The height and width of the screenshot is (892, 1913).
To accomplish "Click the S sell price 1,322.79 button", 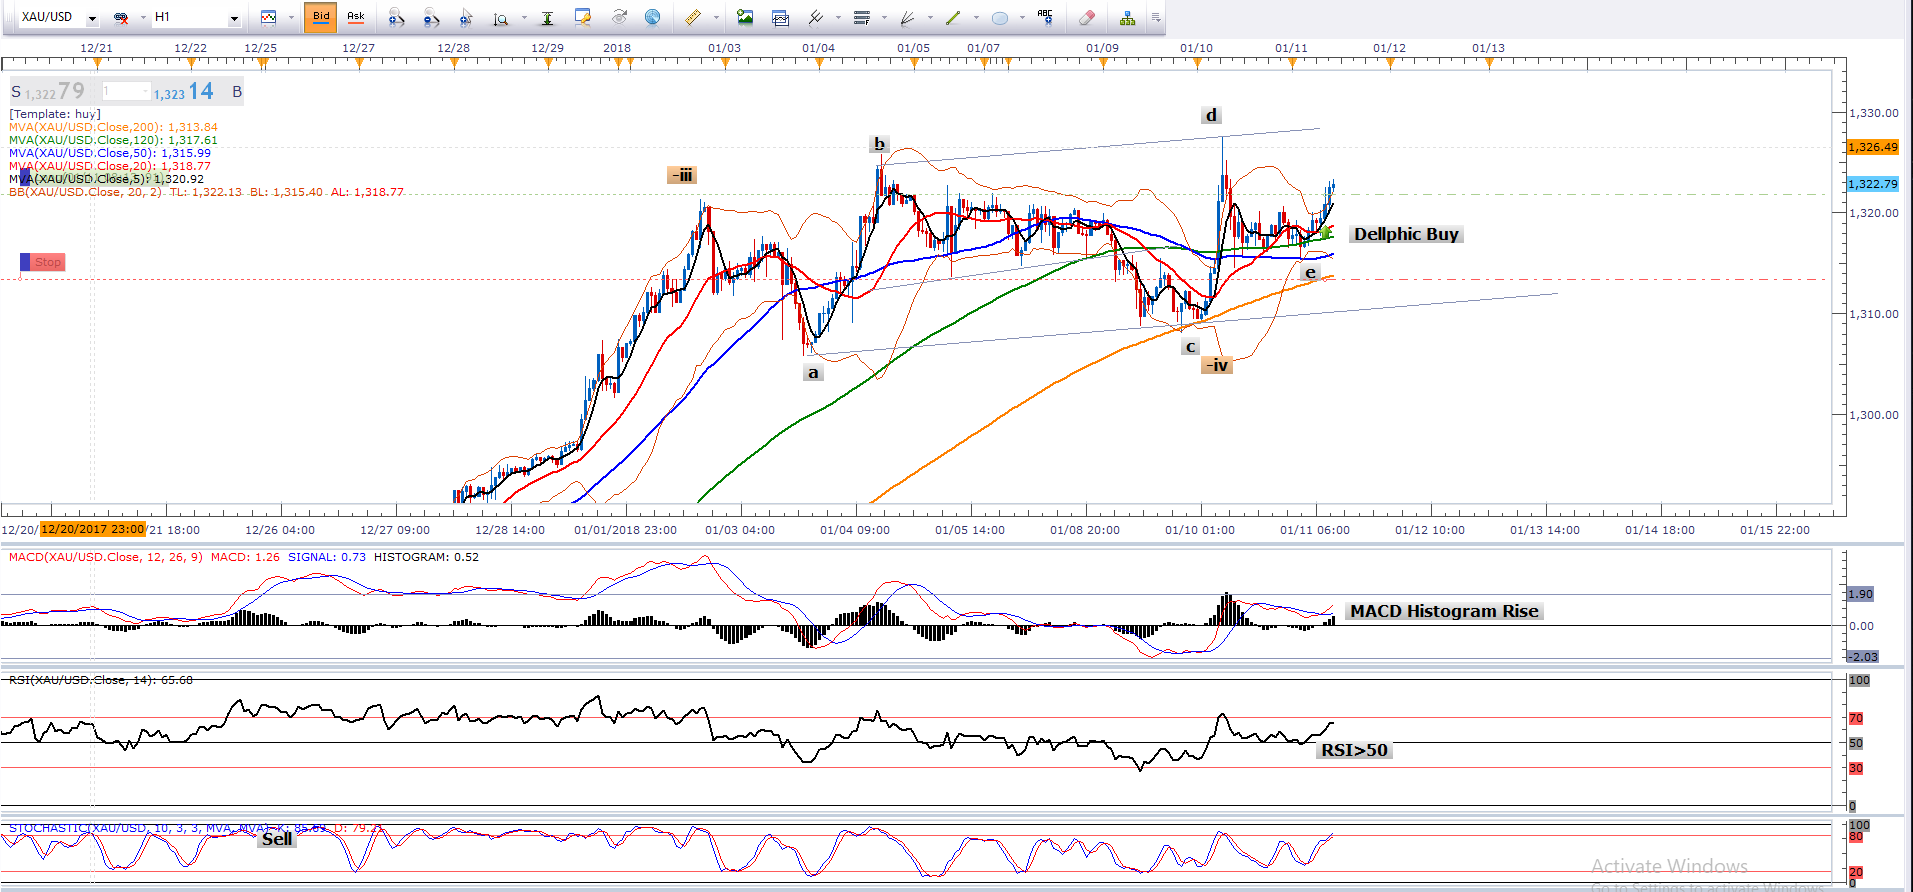I will point(48,92).
